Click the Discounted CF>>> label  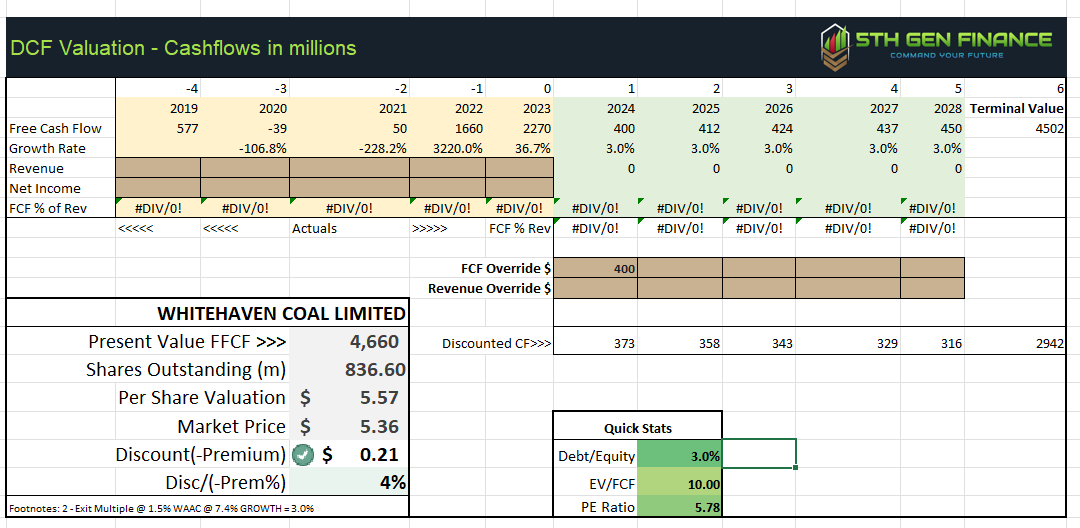pyautogui.click(x=496, y=343)
